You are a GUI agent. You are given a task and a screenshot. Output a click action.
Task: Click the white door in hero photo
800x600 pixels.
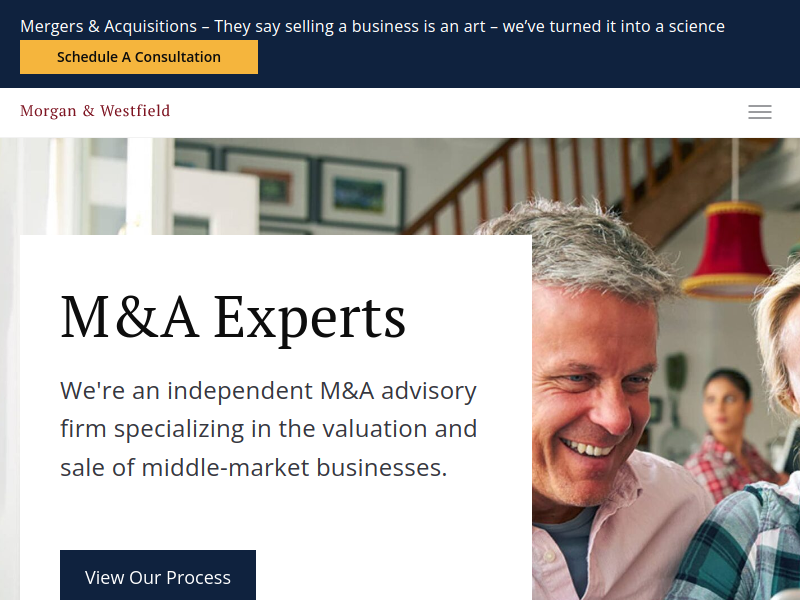[x=214, y=202]
